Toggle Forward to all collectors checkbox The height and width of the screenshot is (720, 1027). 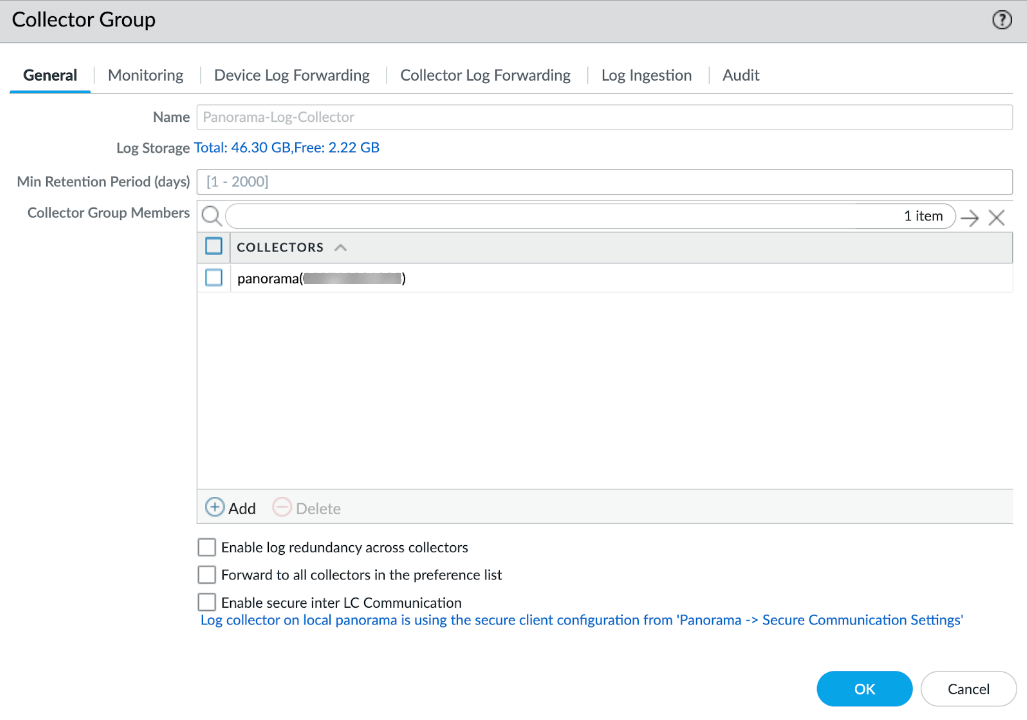tap(207, 575)
